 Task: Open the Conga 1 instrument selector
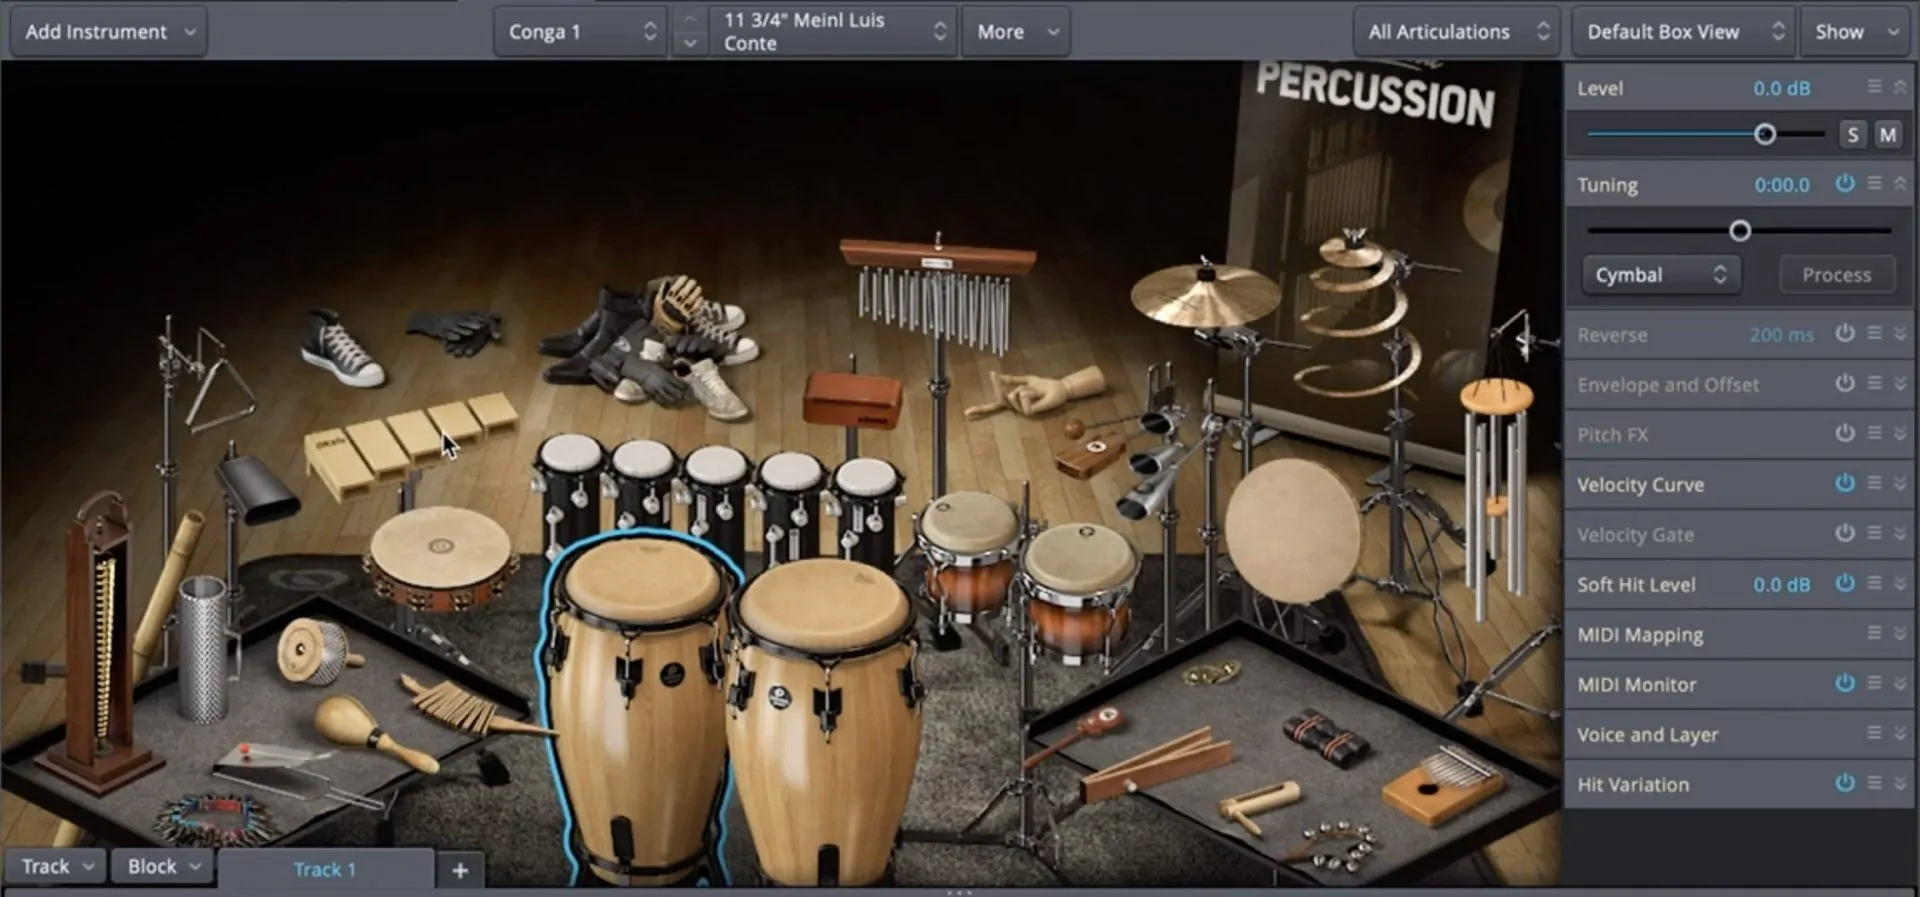click(581, 32)
